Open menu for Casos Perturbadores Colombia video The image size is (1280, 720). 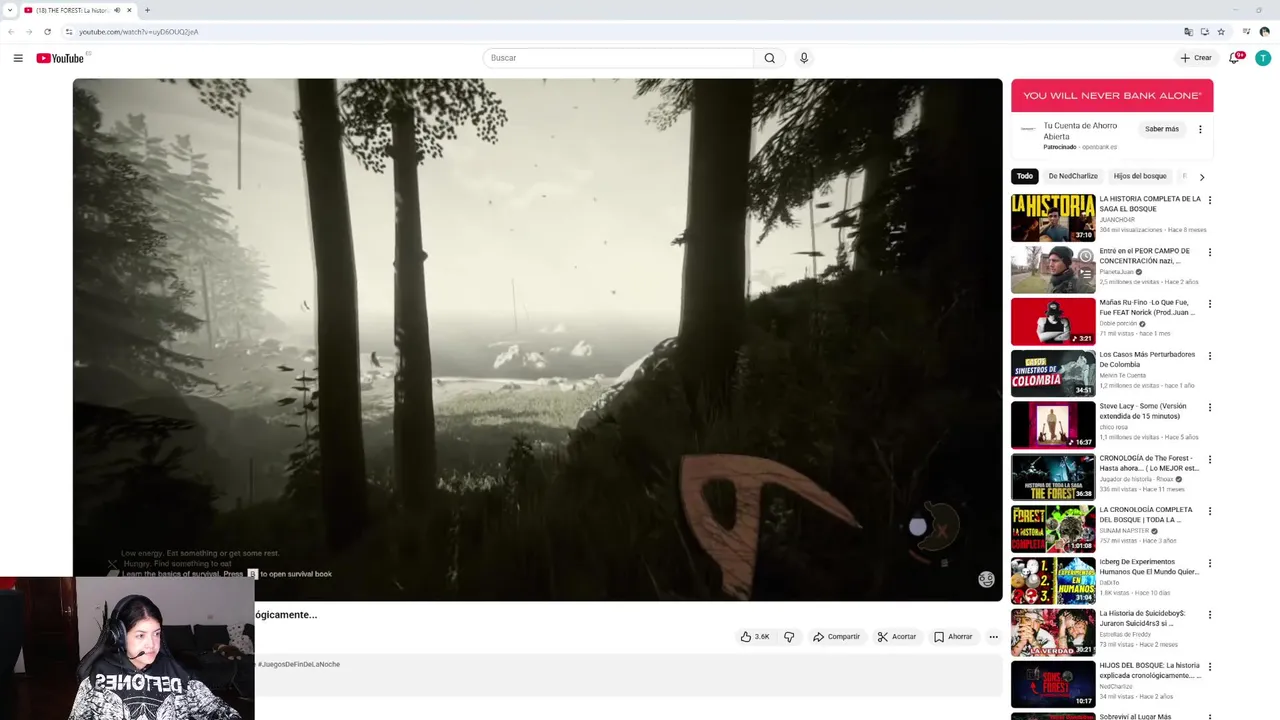[1210, 356]
